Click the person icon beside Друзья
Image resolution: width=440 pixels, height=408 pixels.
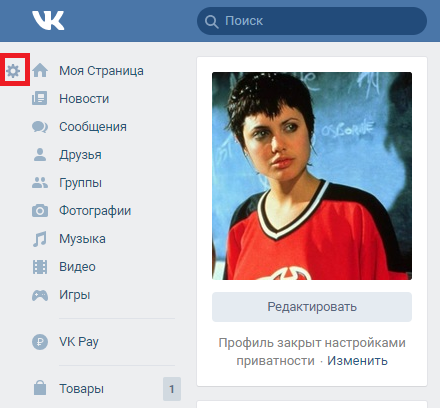(40, 155)
